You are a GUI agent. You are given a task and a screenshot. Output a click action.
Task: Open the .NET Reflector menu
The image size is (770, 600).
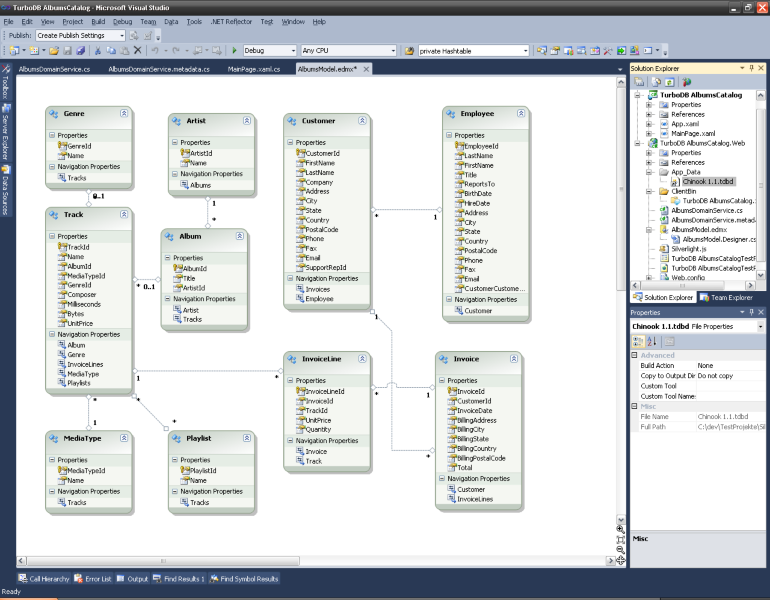[231, 22]
